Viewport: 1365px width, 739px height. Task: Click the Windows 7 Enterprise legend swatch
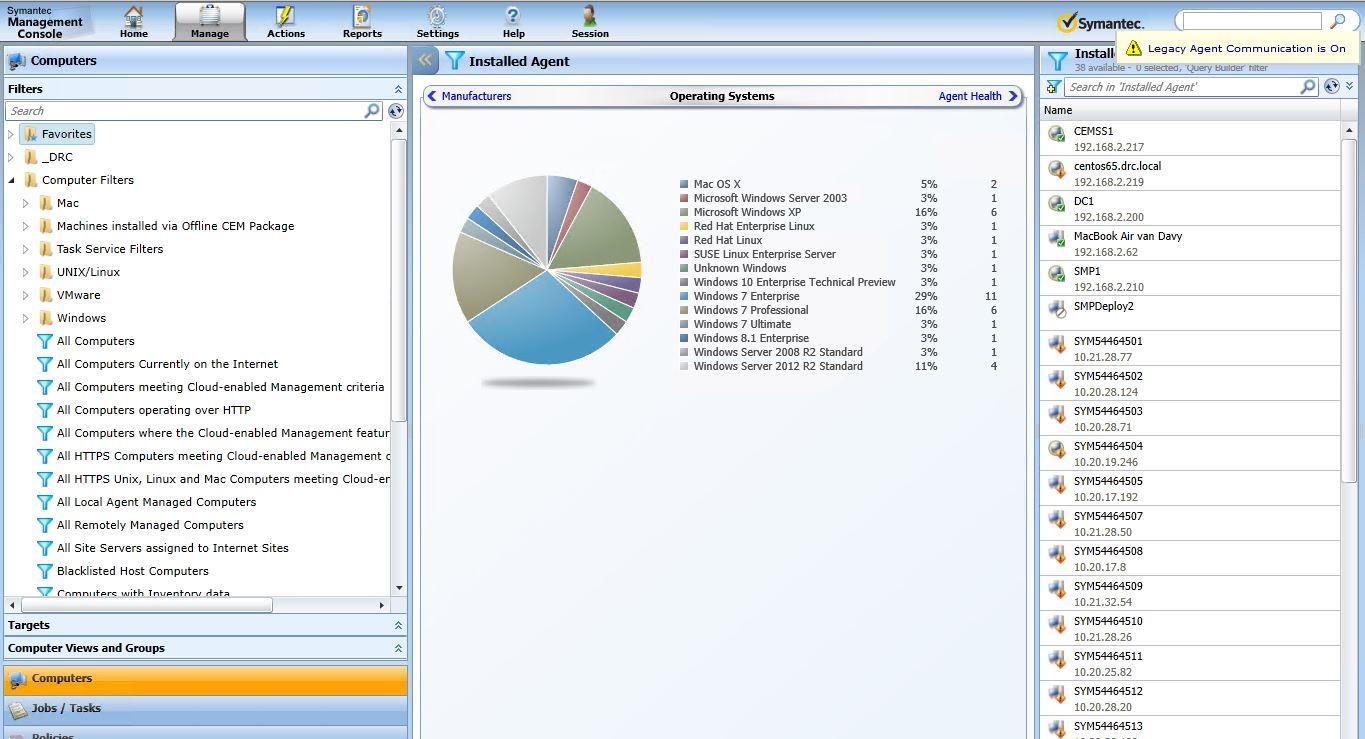(684, 296)
